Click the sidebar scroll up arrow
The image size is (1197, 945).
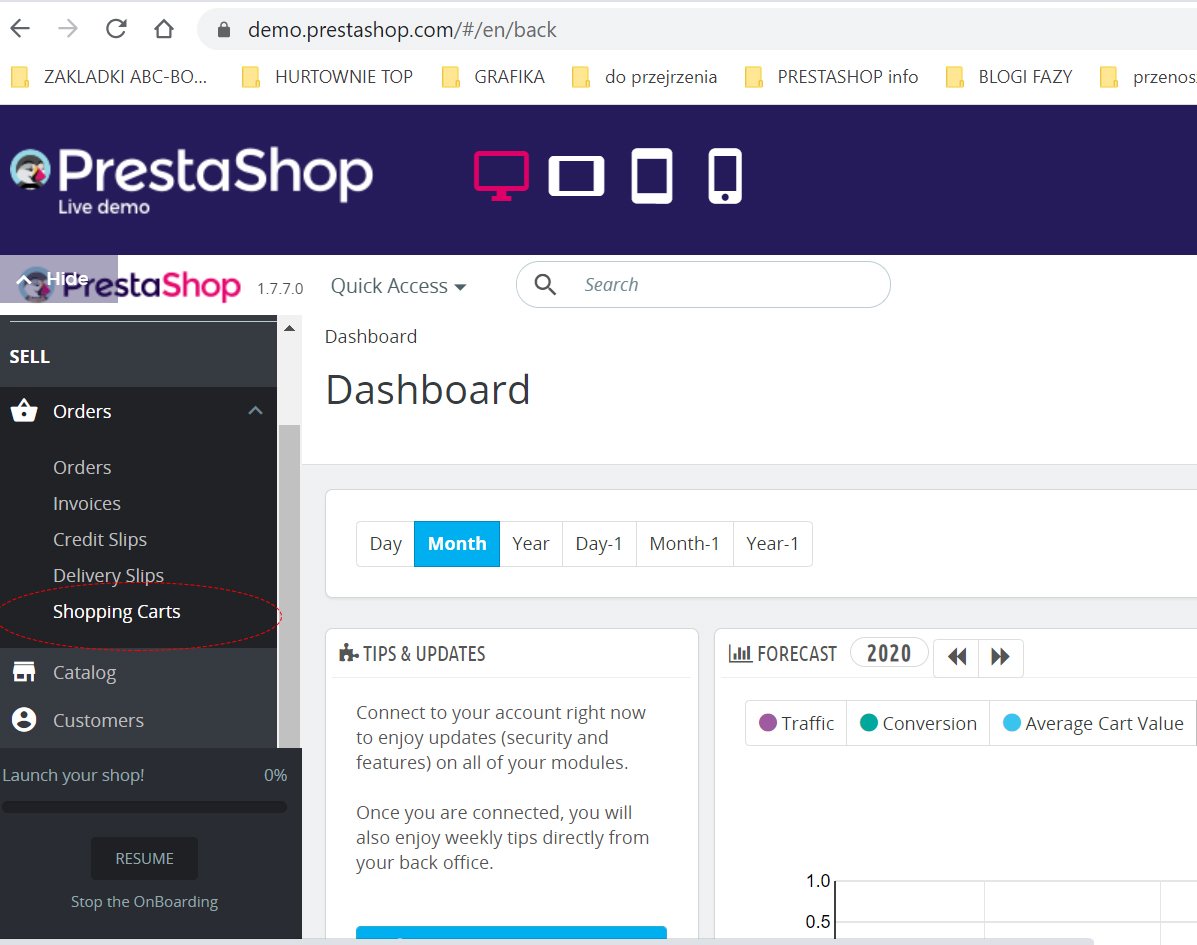289,328
